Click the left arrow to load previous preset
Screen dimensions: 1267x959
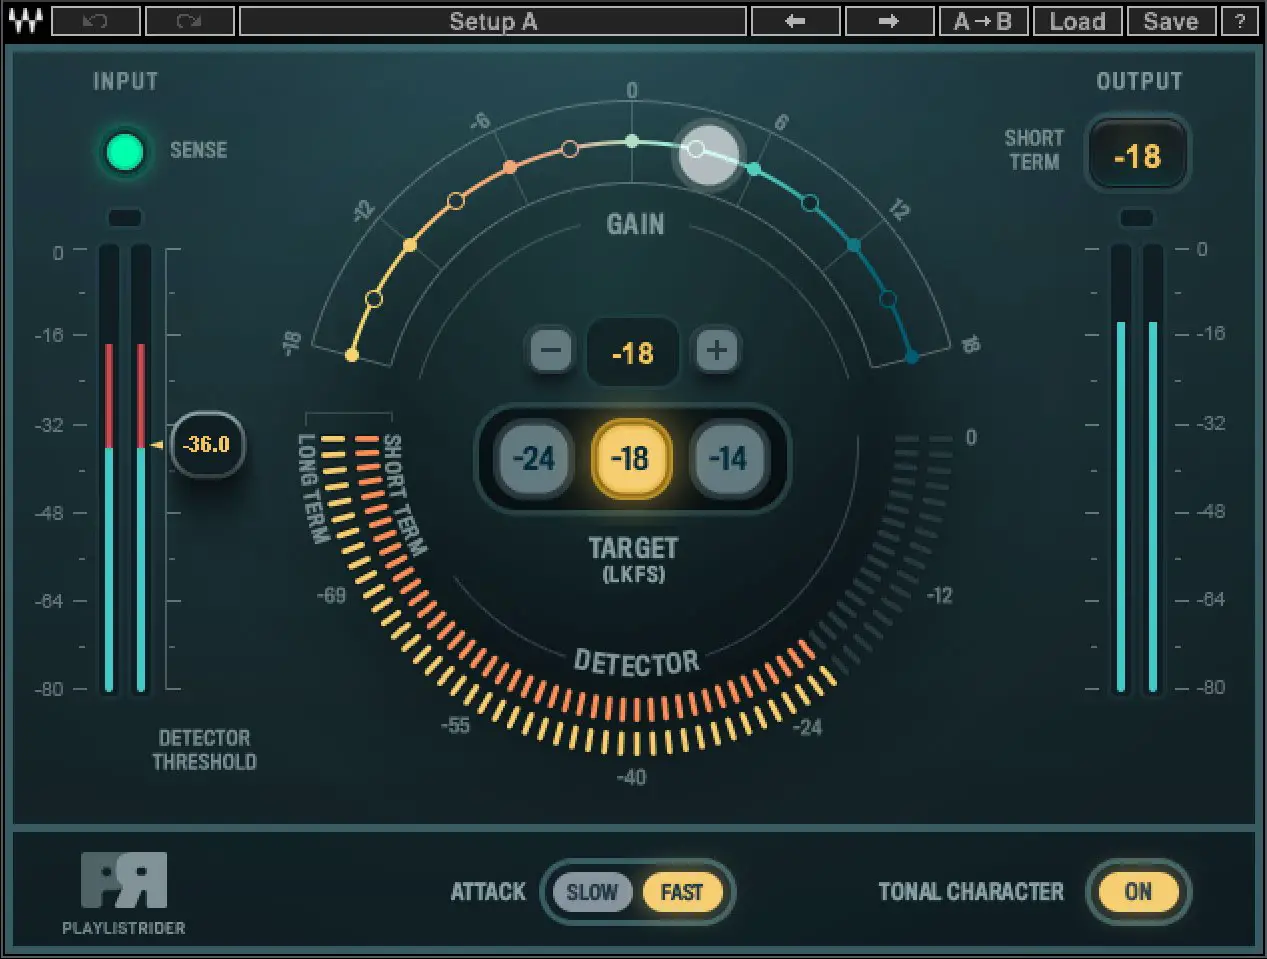pos(795,21)
